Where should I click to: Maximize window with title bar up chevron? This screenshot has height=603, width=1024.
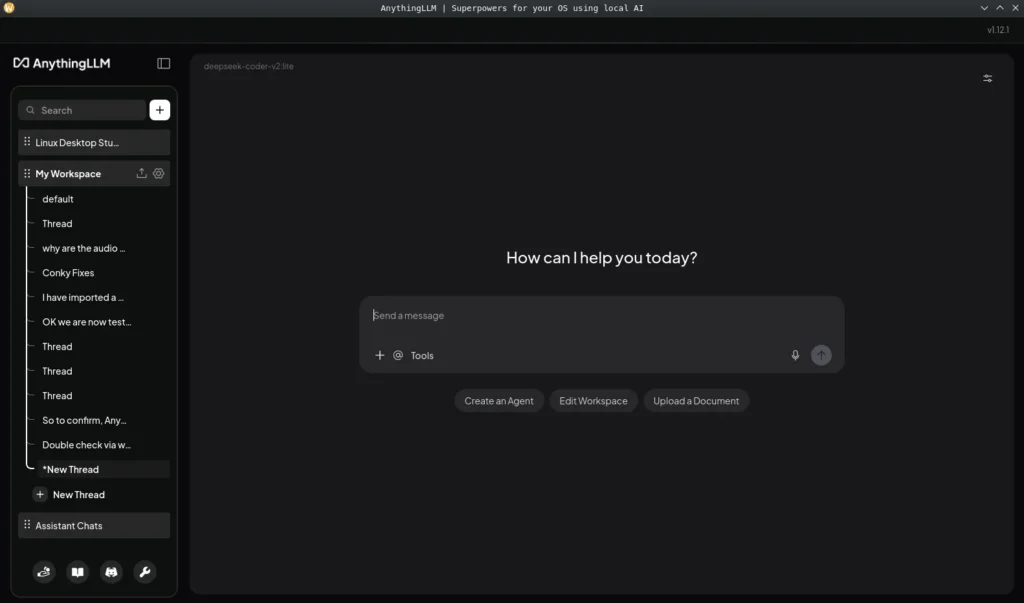[999, 8]
